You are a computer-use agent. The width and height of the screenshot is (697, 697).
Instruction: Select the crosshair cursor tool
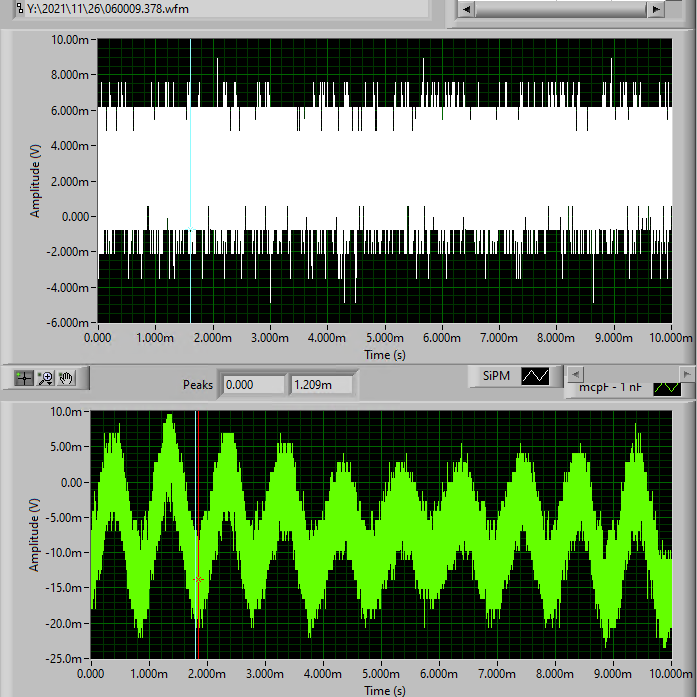[24, 377]
